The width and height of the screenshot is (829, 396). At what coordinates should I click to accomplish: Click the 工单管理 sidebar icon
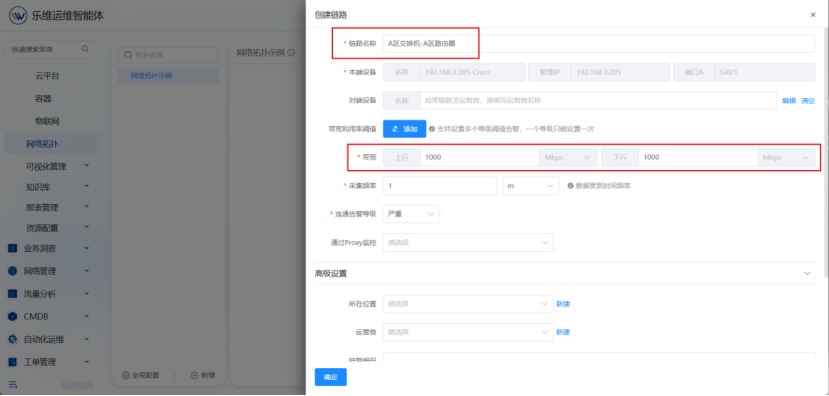point(13,362)
